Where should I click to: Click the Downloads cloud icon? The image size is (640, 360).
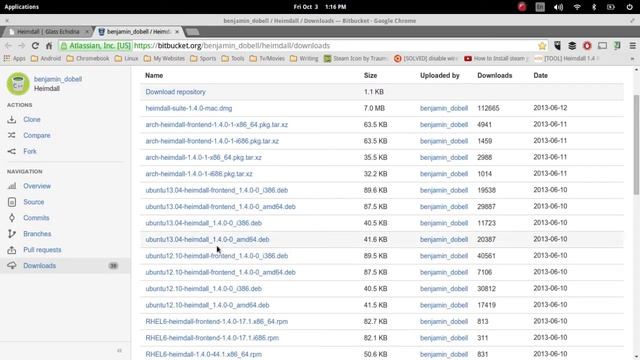pyautogui.click(x=12, y=266)
